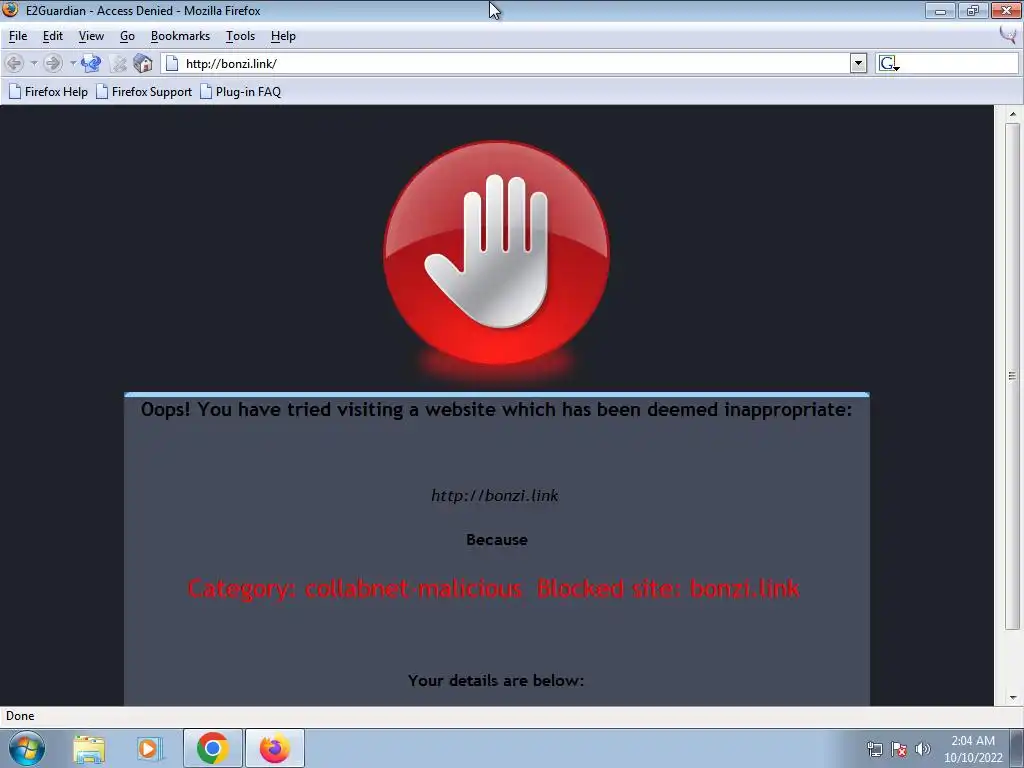Choose search engine via Google icon dropdown
Viewport: 1024px width, 768px height.
(889, 63)
